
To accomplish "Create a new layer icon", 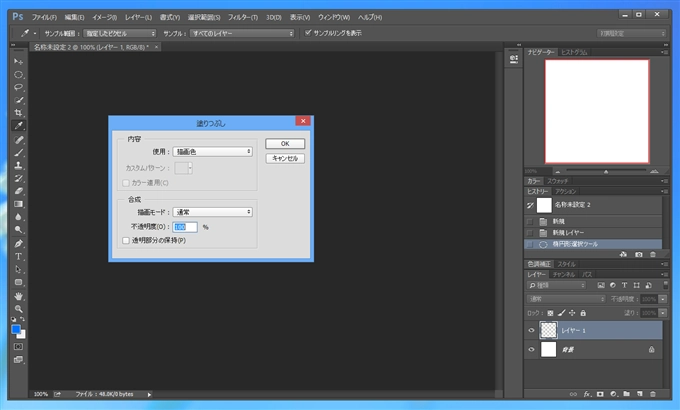I will pos(640,394).
